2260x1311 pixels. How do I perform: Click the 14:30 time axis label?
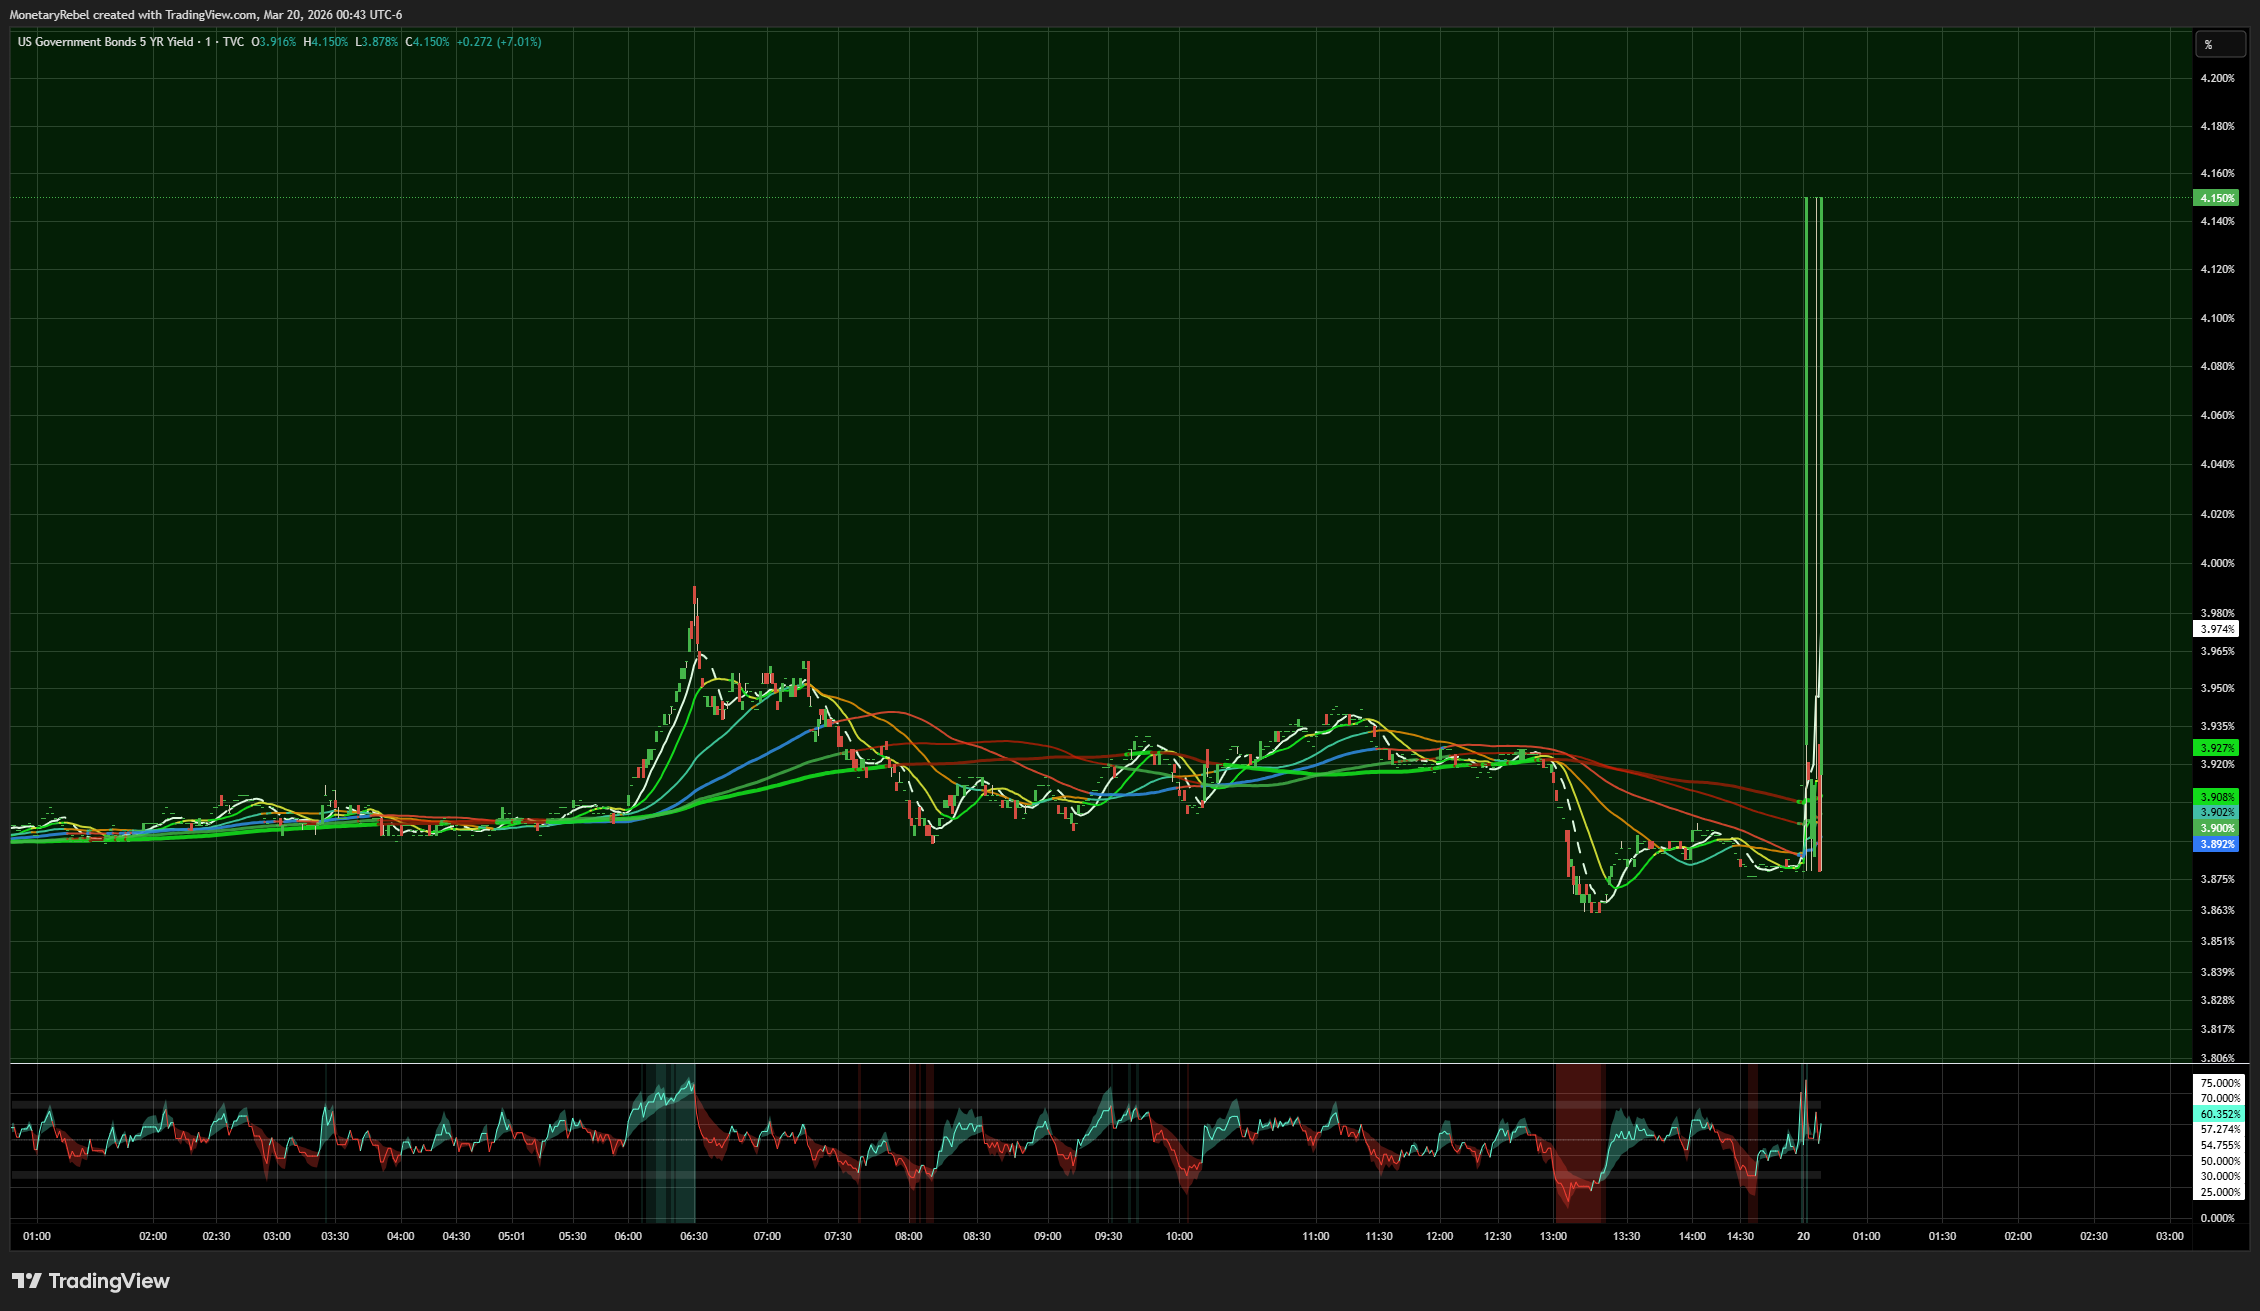click(1740, 1236)
